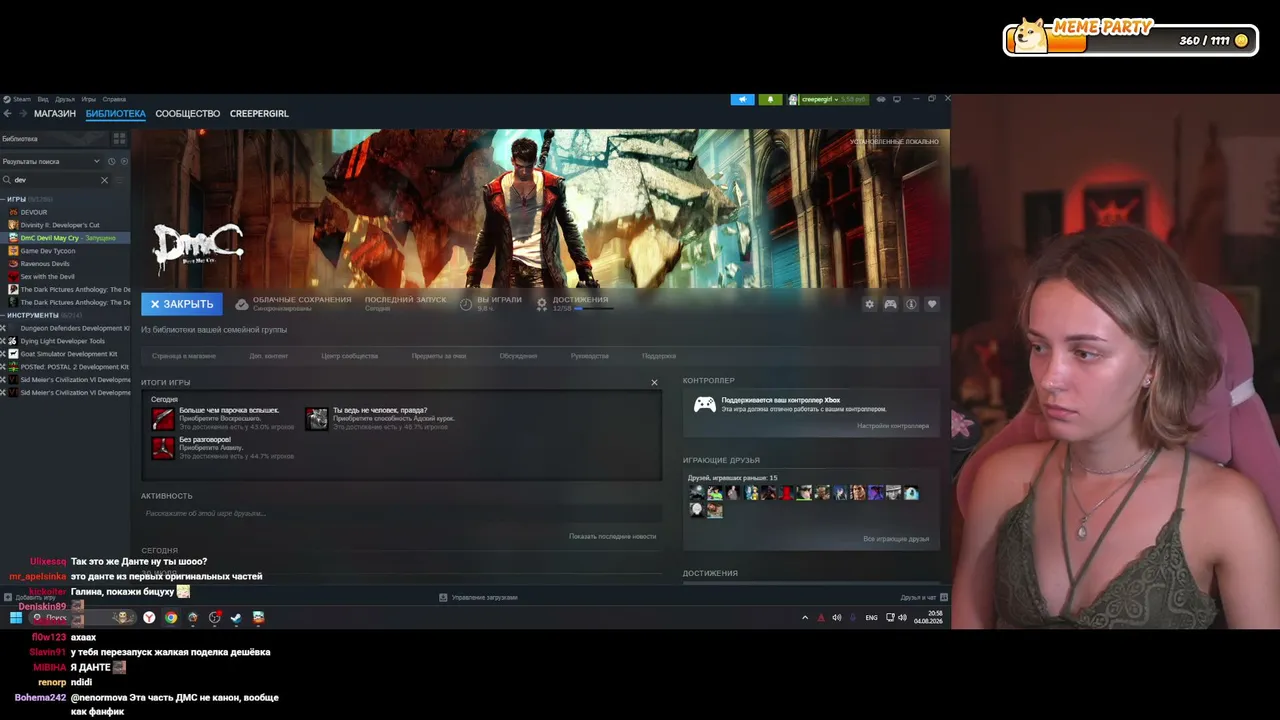
Task: Open the Ты ведь не человек achievement icon
Action: point(317,419)
